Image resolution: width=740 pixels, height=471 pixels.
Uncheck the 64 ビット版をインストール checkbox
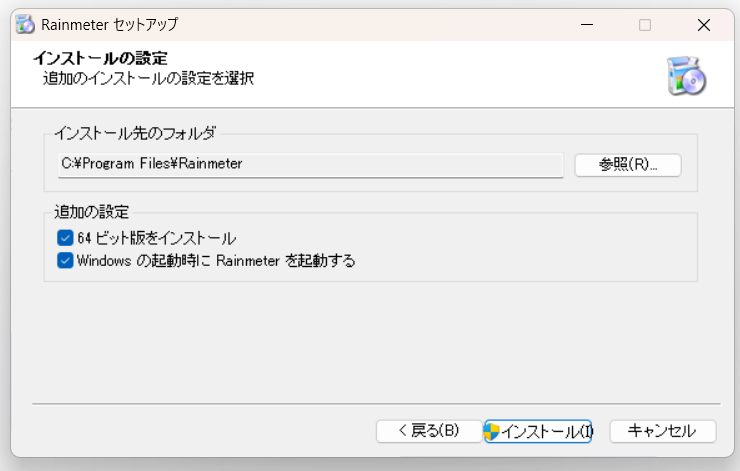[66, 238]
